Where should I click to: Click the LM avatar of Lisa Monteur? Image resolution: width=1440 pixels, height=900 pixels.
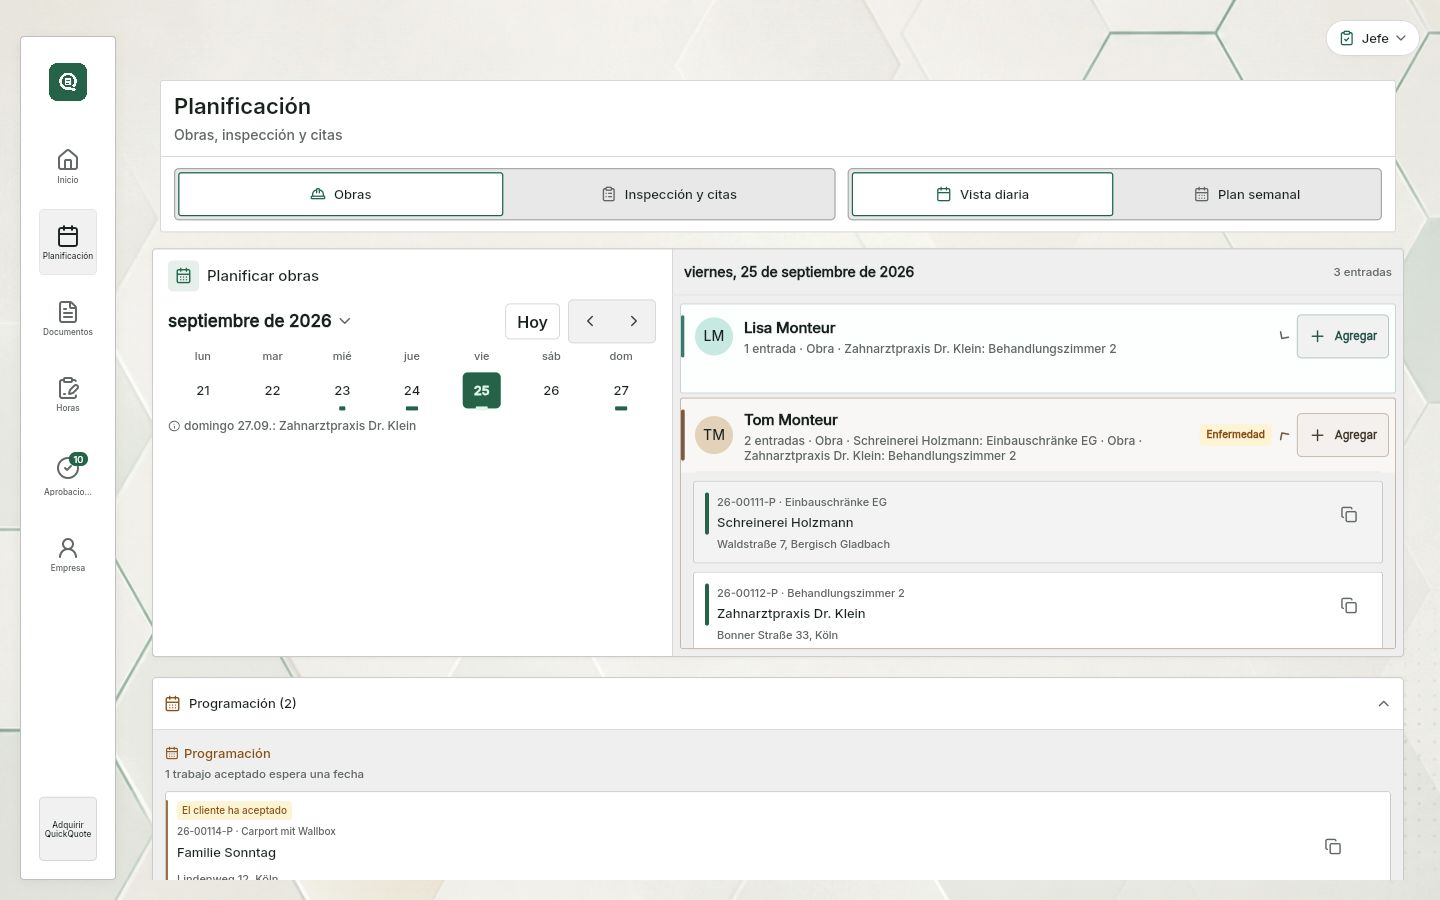click(714, 336)
